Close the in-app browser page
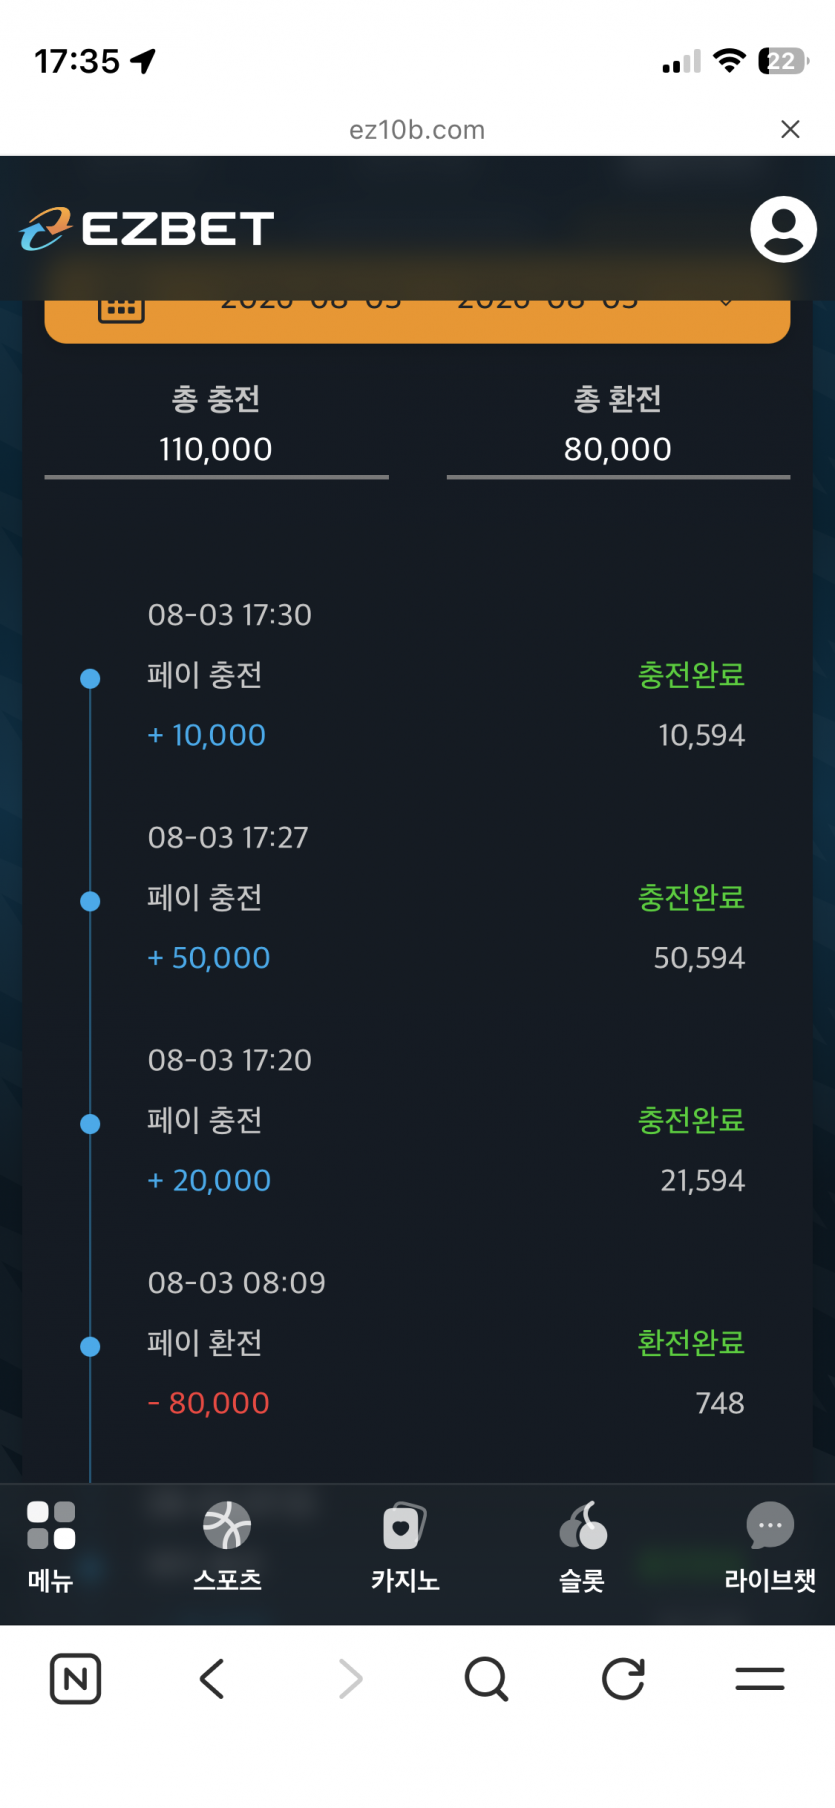 tap(790, 129)
